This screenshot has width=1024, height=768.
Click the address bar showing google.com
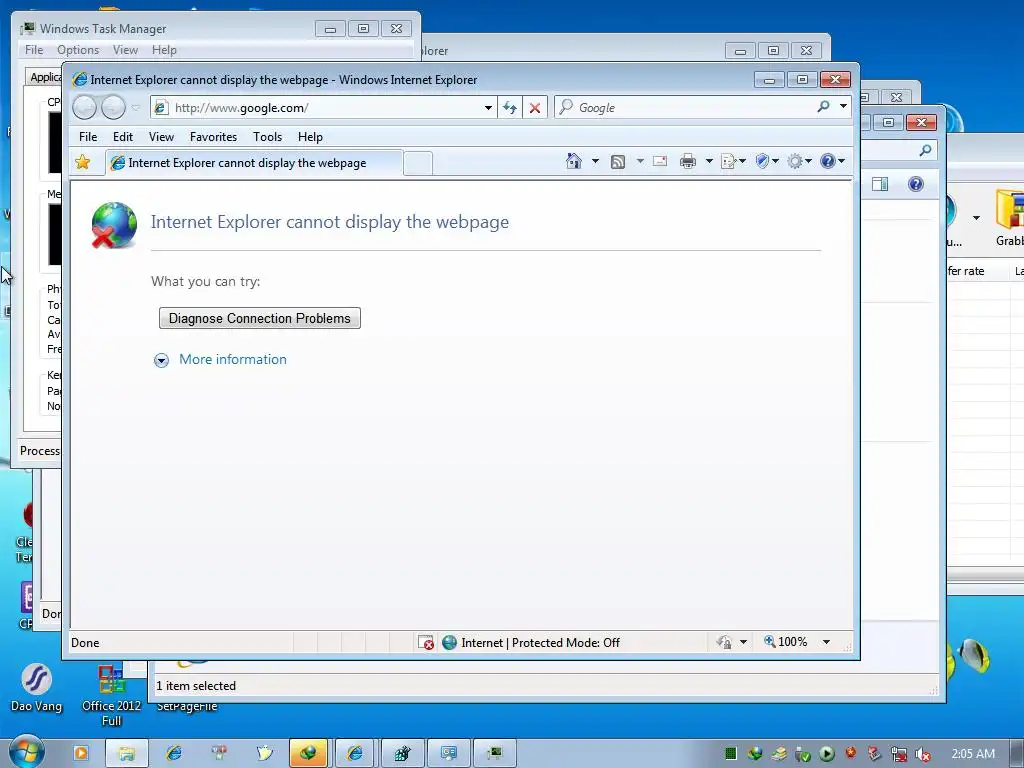(323, 108)
